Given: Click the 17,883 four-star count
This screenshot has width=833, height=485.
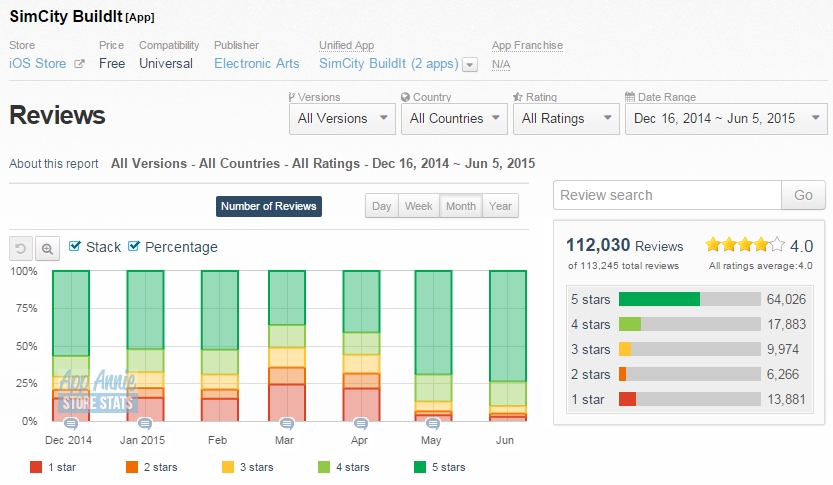Looking at the screenshot, I should [x=786, y=324].
